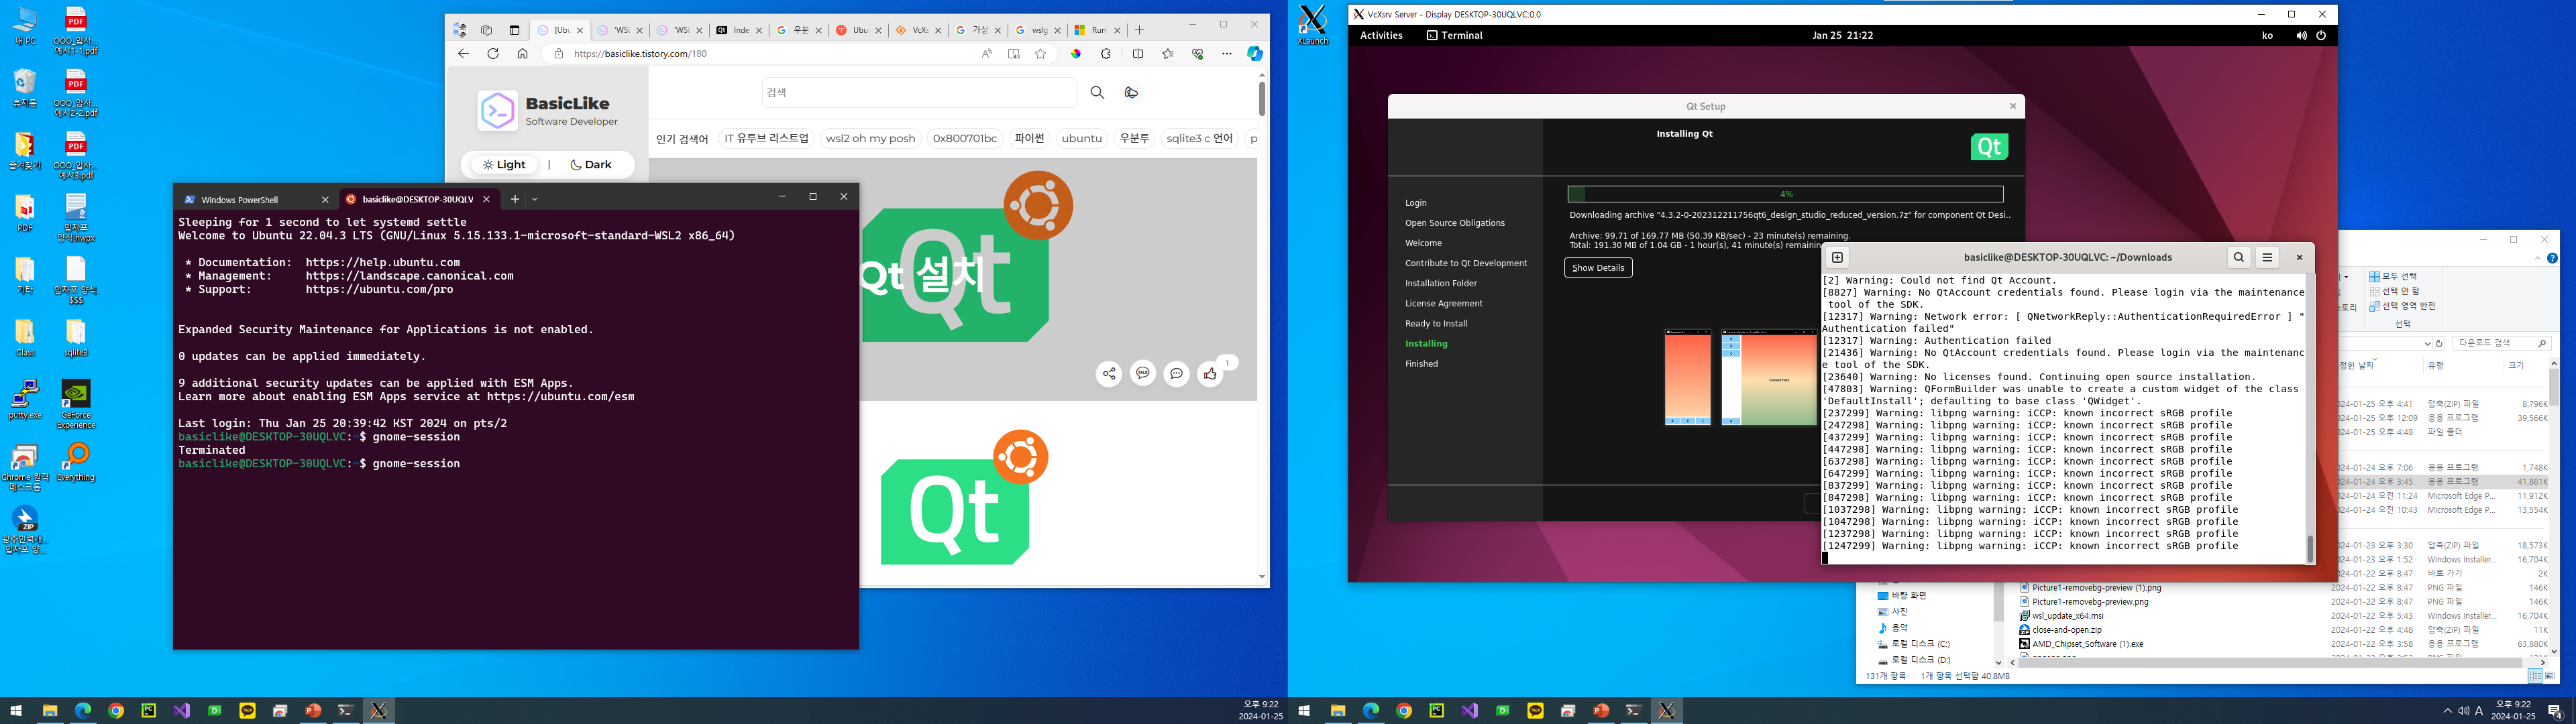
Task: Click the GNOME volume icon in the top bar
Action: (x=2301, y=35)
